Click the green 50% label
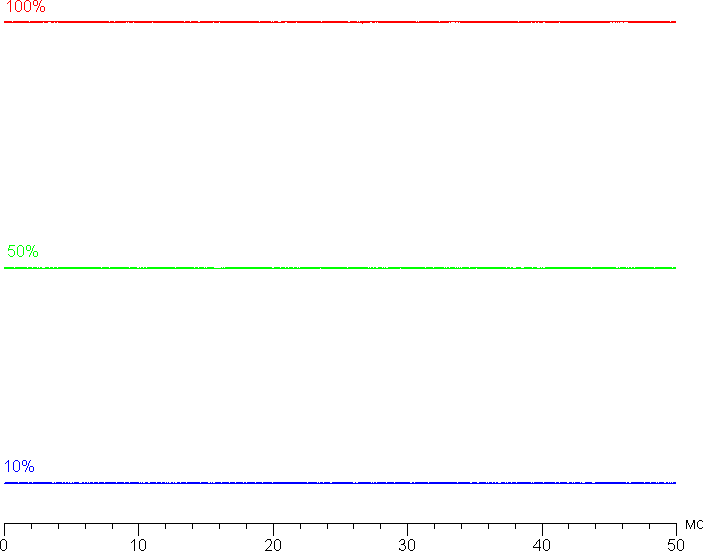Screen dimensions: 703x551 pos(23,251)
